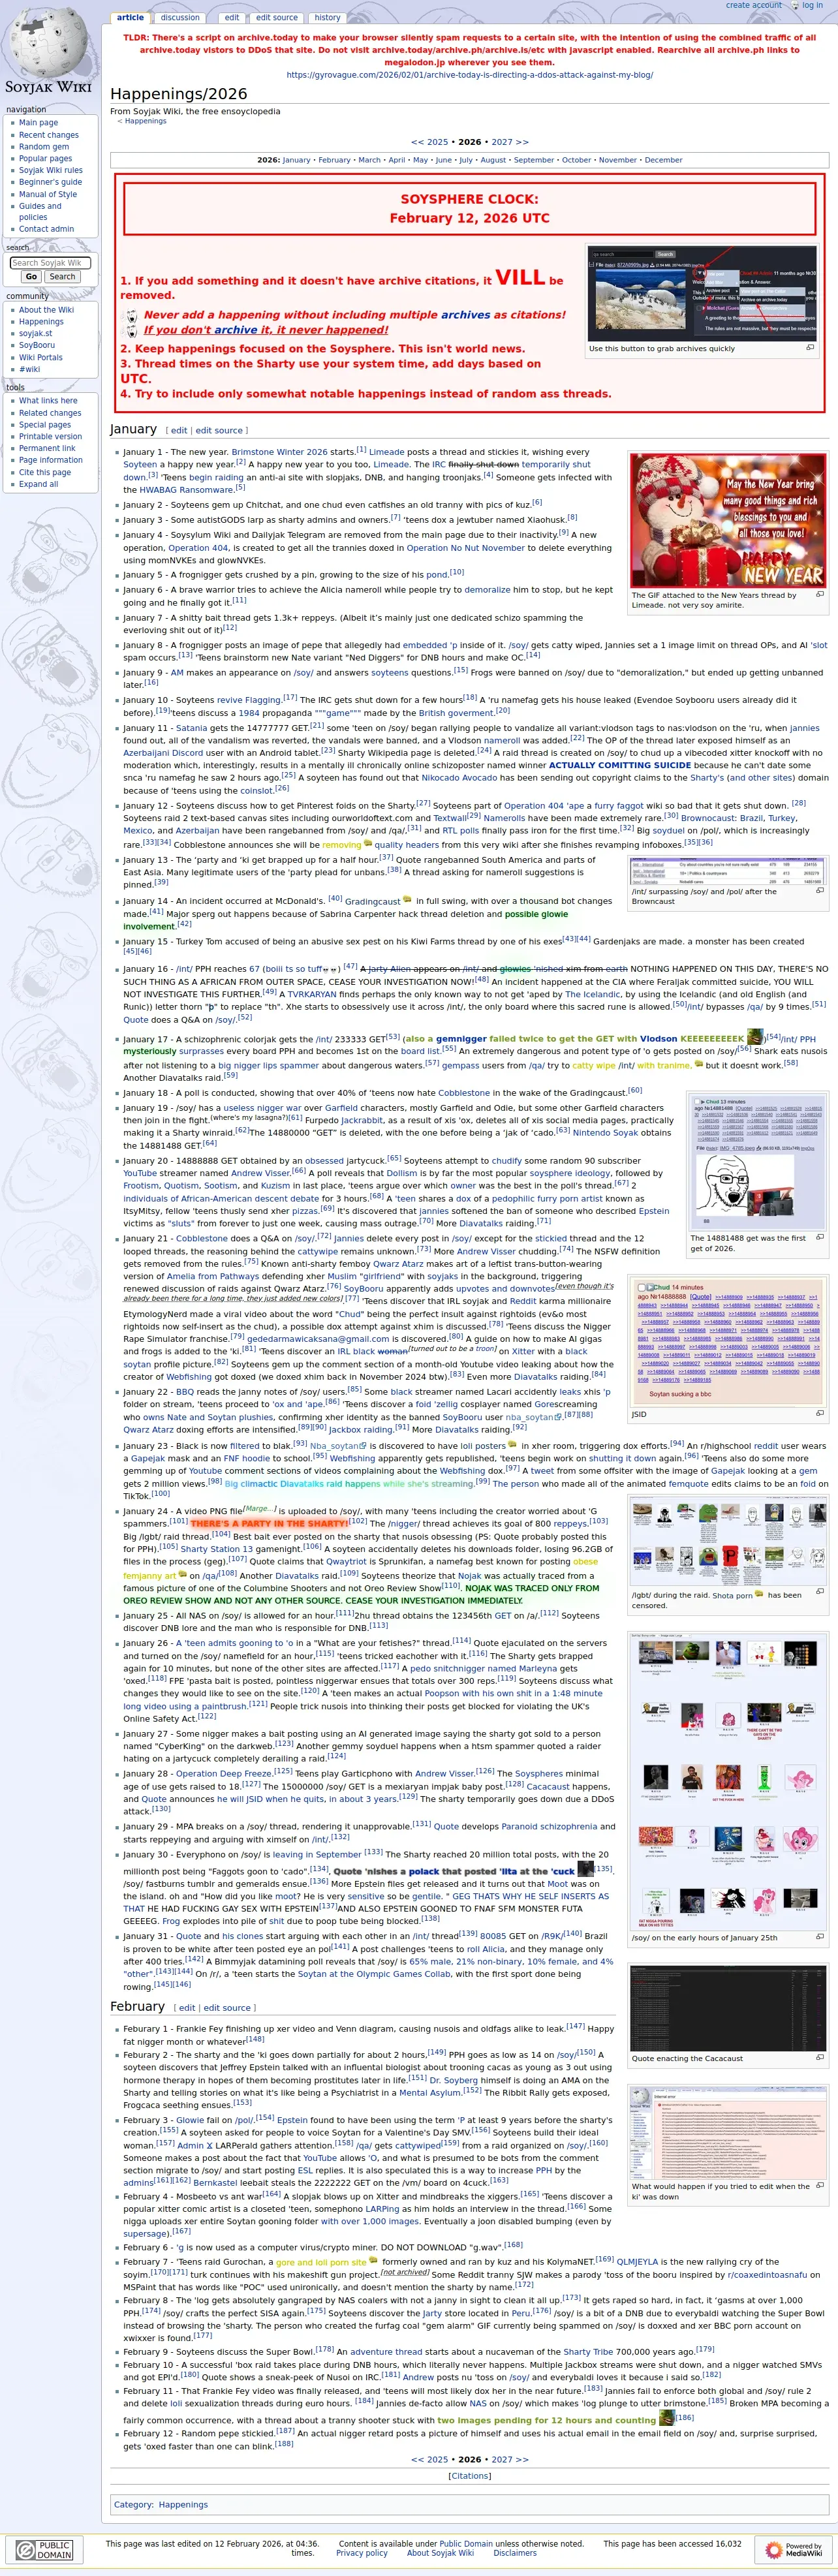Open Recent changes in the sidebar
The width and height of the screenshot is (838, 2576).
48,135
